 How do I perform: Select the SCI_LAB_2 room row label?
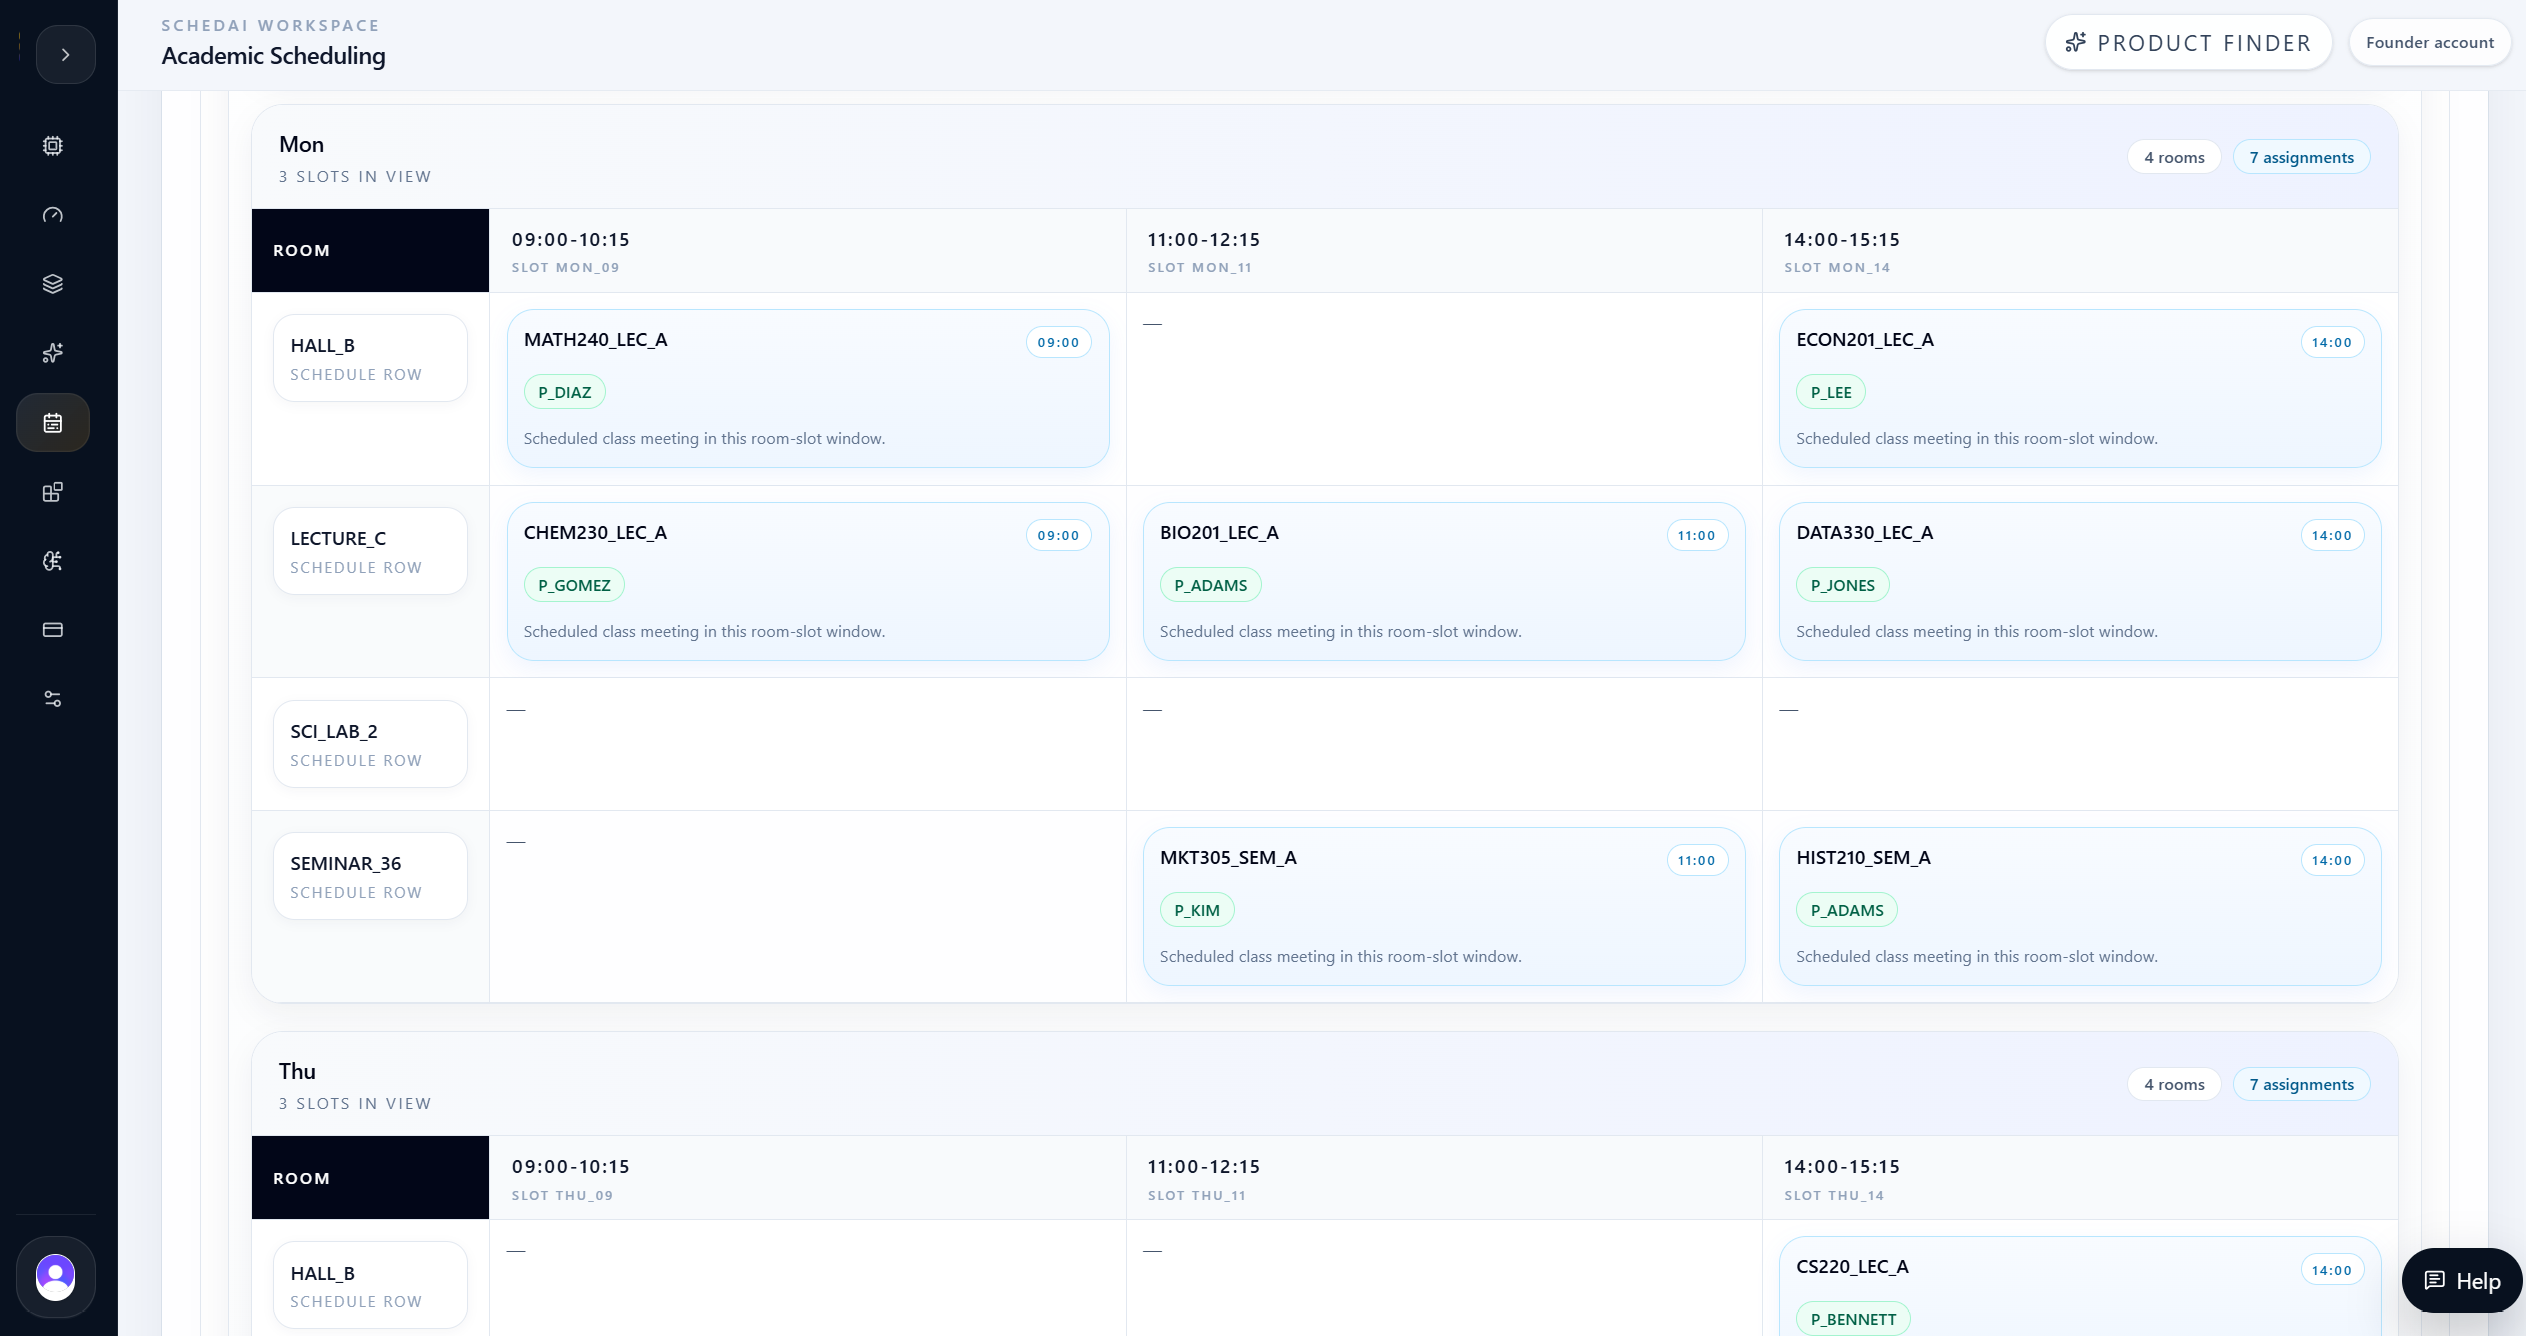(370, 744)
